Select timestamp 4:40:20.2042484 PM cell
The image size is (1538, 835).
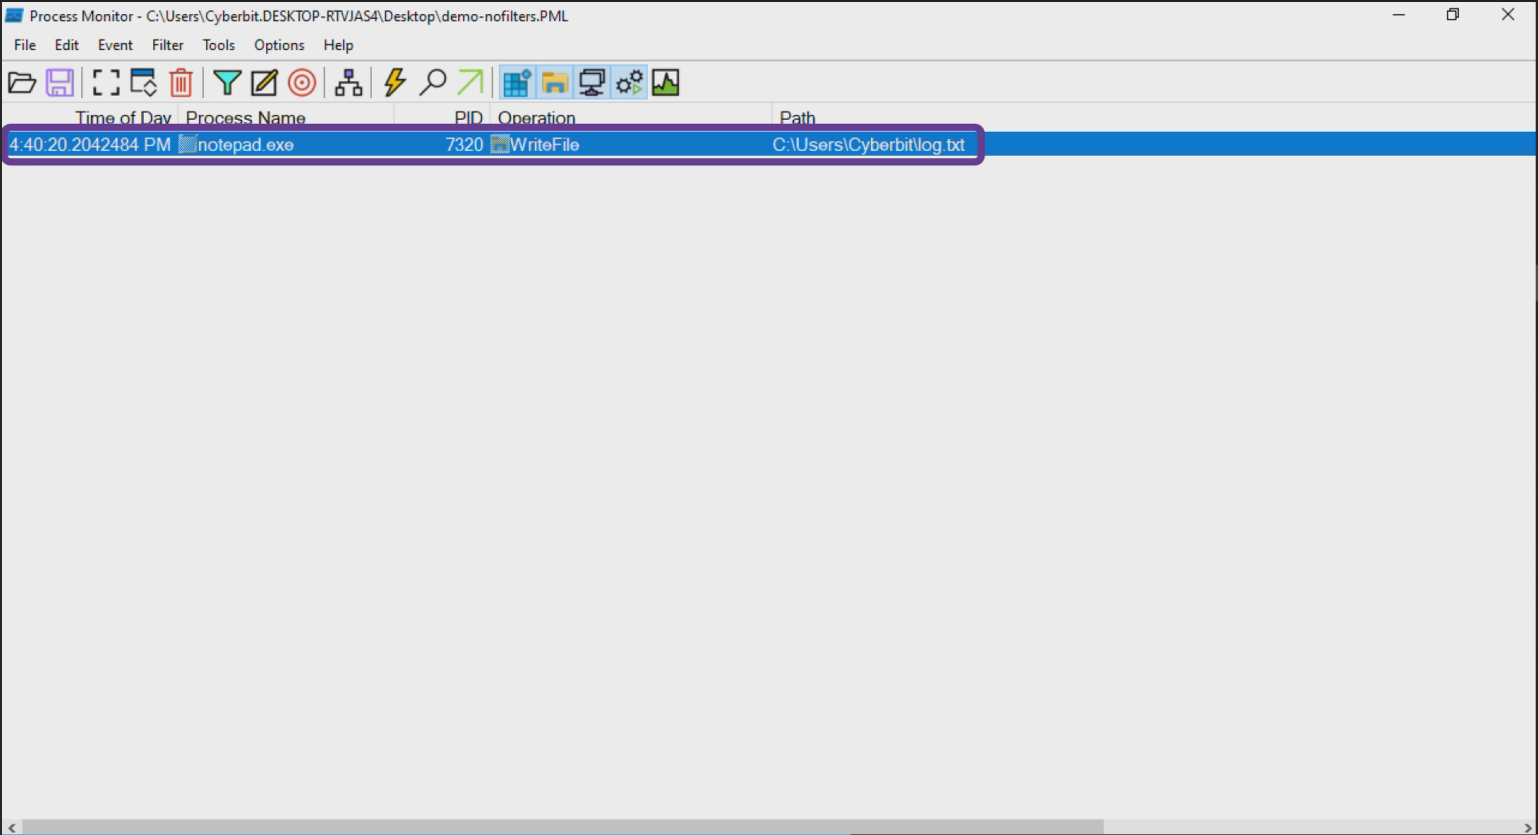click(x=90, y=145)
